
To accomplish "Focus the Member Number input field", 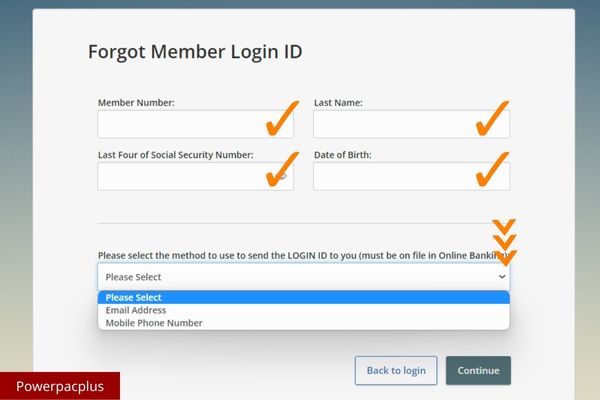I will (x=196, y=124).
